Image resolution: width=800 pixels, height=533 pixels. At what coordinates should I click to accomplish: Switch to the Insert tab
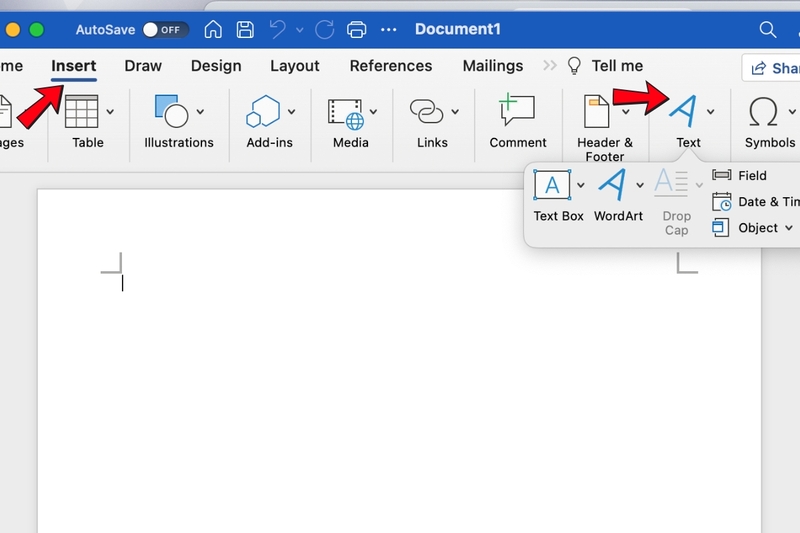click(73, 66)
